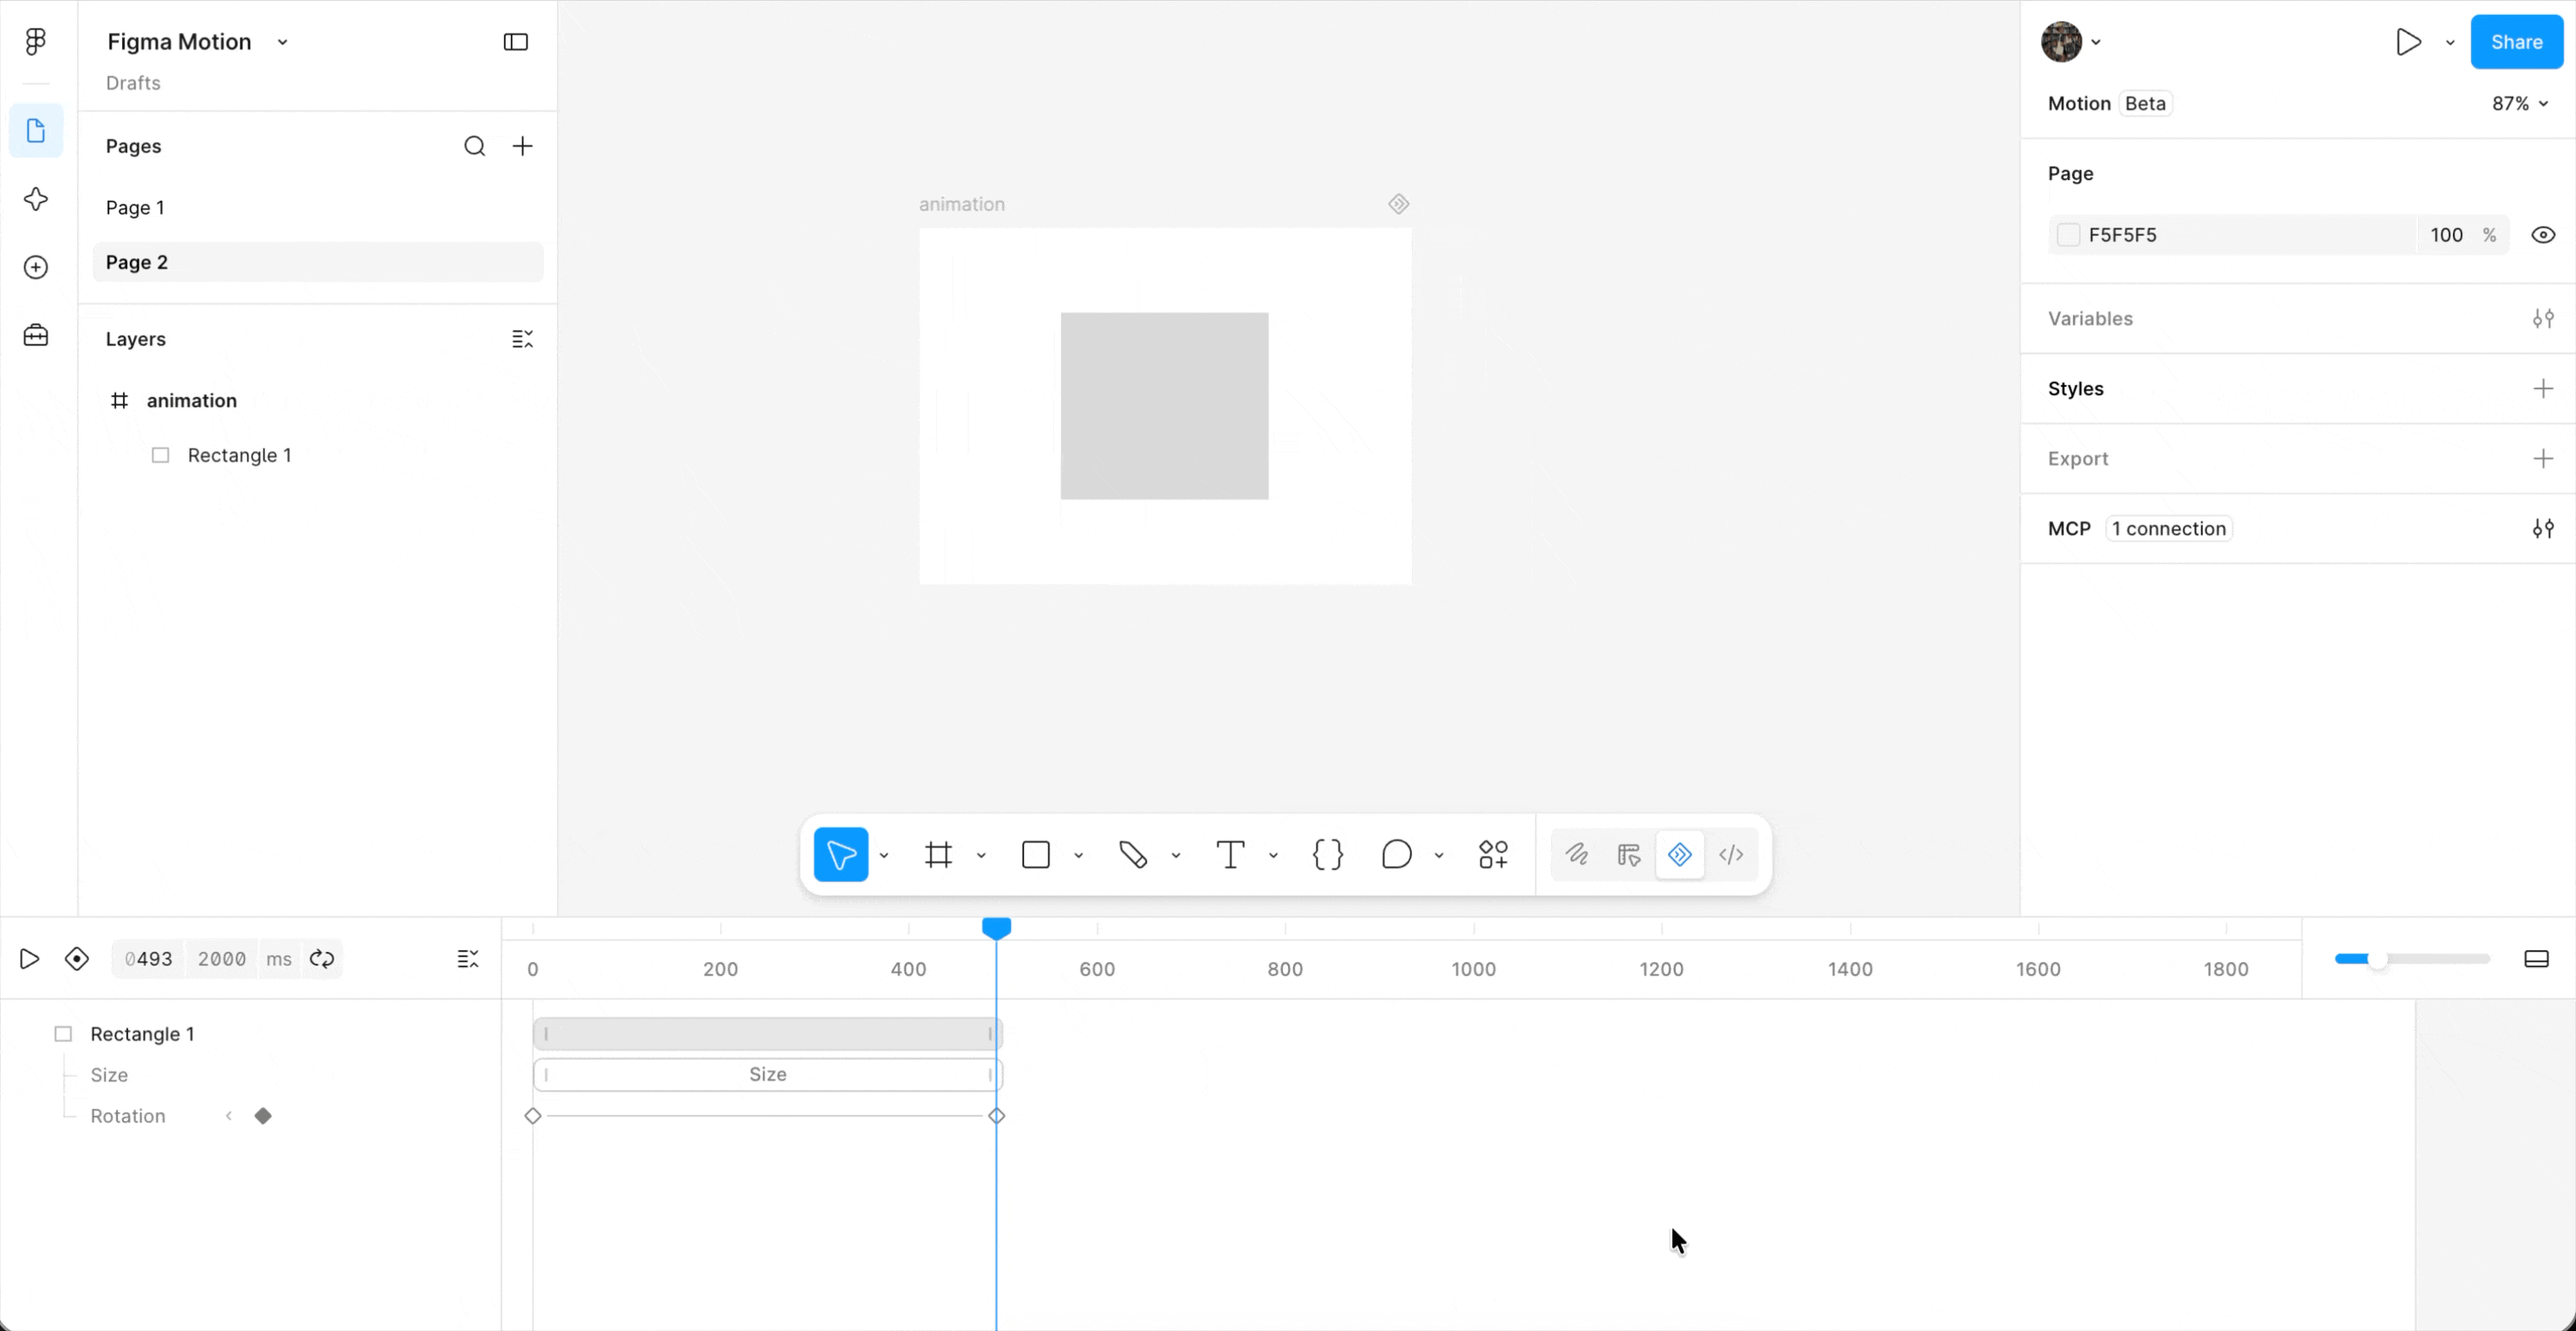Toggle page background visibility eye

(x=2543, y=235)
